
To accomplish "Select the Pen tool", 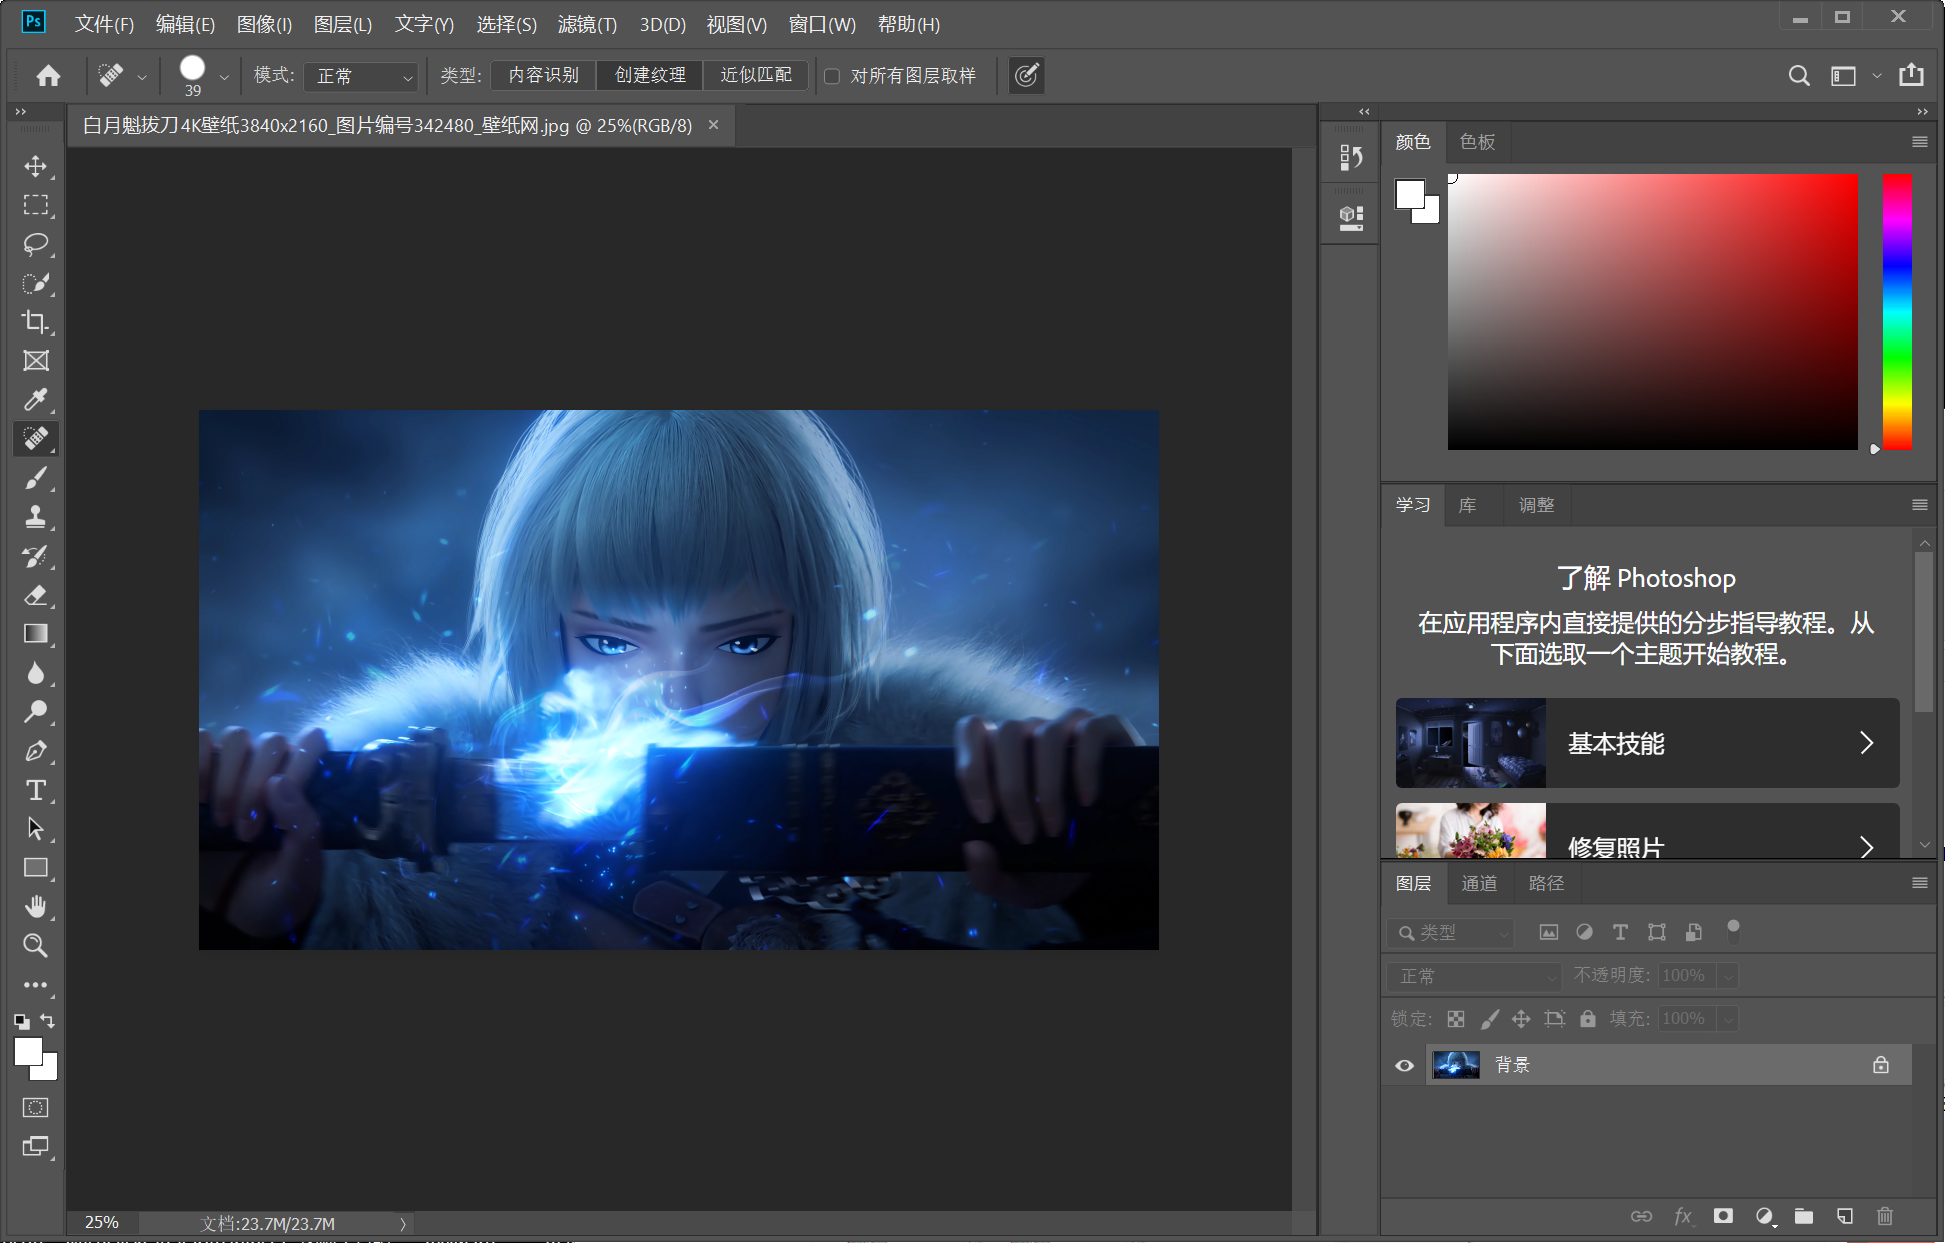I will [36, 751].
